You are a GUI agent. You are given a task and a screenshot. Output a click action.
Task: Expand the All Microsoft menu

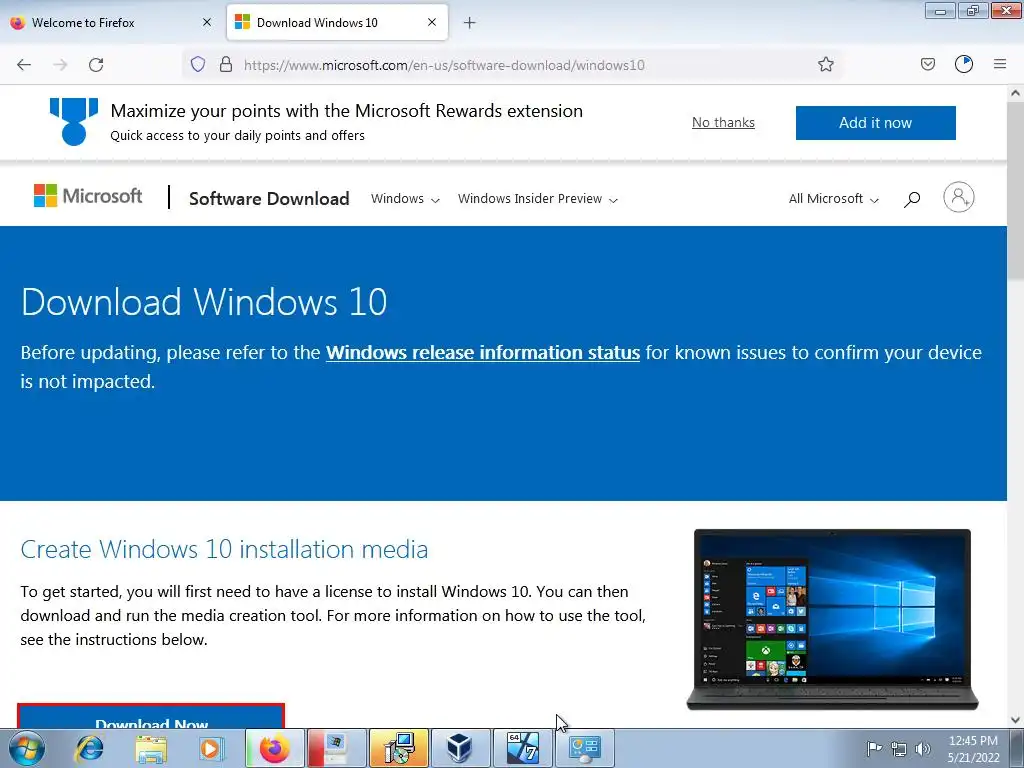pos(833,199)
